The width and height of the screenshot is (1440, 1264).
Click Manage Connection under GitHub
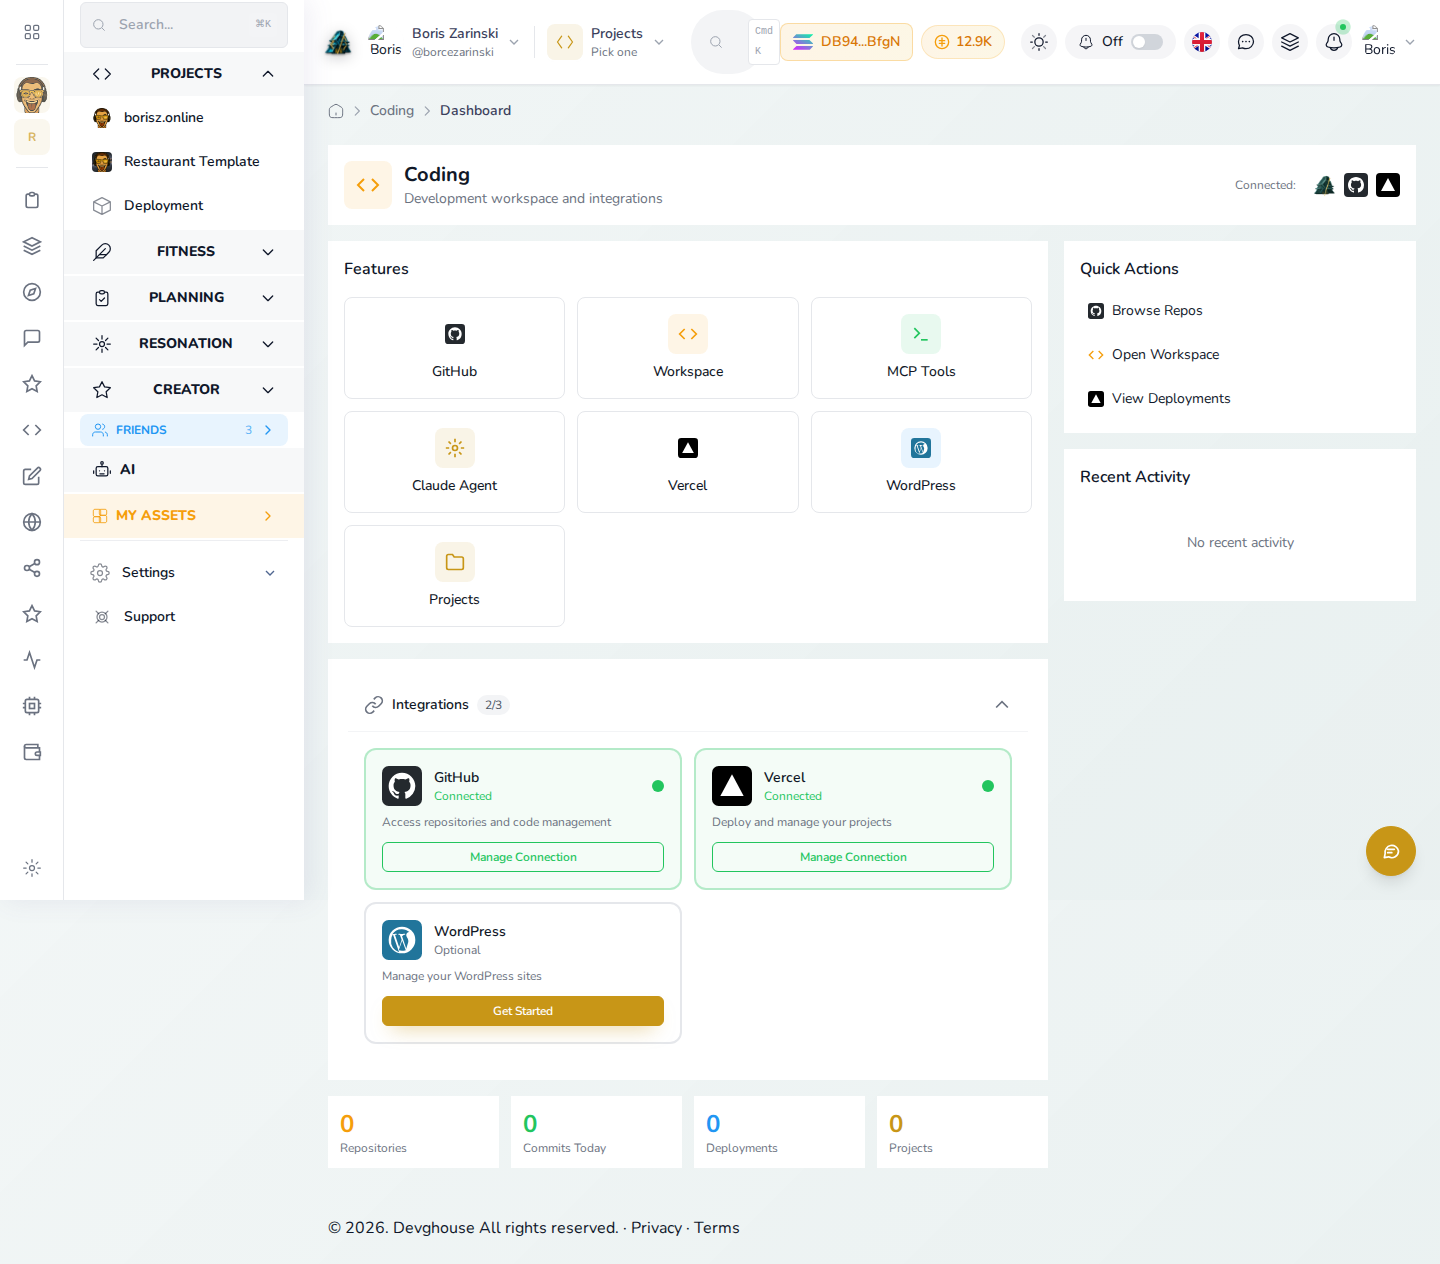(523, 857)
